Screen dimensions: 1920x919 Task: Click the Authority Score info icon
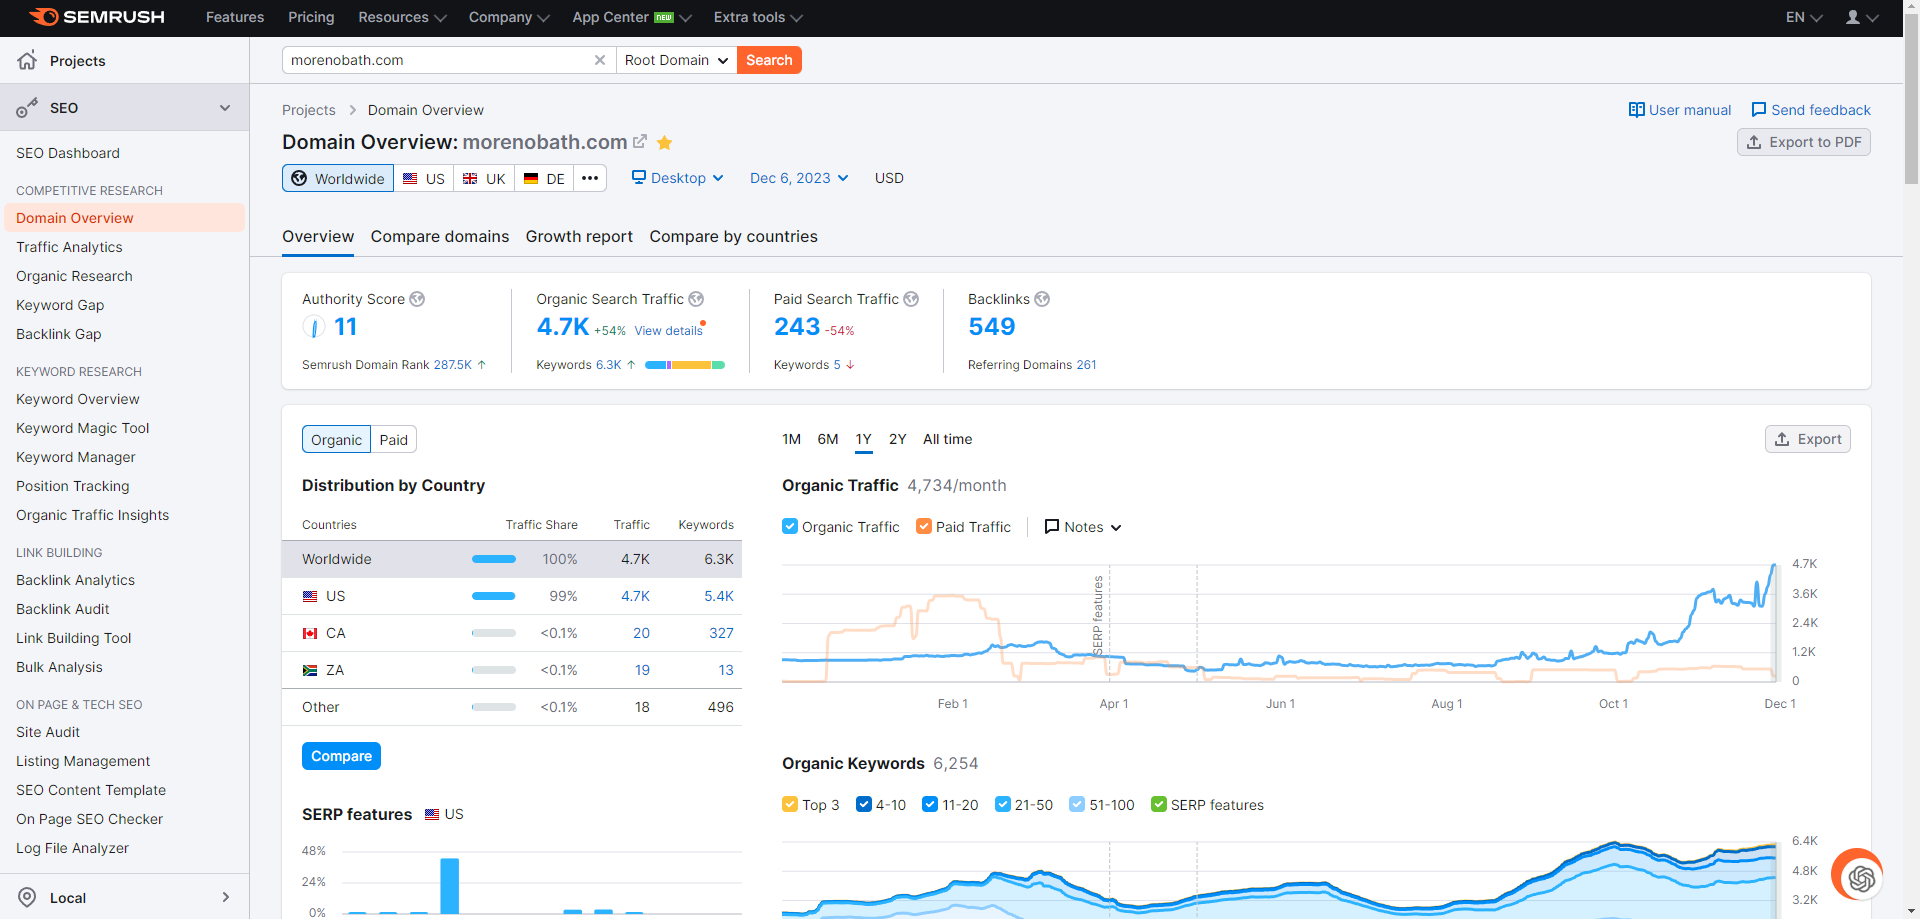click(418, 299)
